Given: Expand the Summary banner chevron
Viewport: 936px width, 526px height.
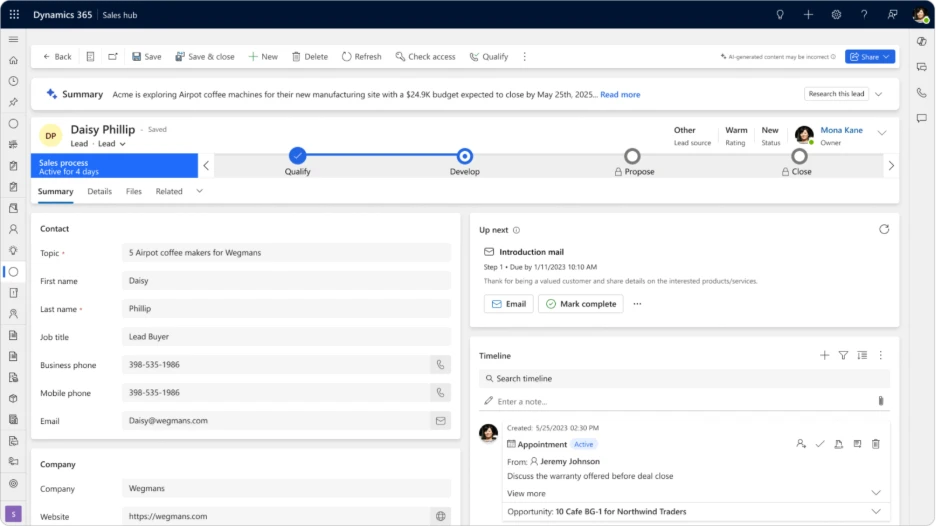Looking at the screenshot, I should tap(879, 94).
